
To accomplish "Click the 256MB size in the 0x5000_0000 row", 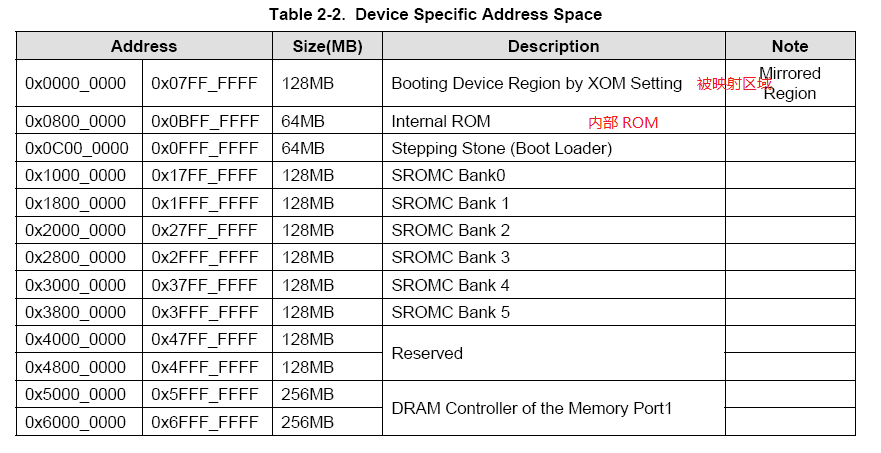I will tap(307, 395).
